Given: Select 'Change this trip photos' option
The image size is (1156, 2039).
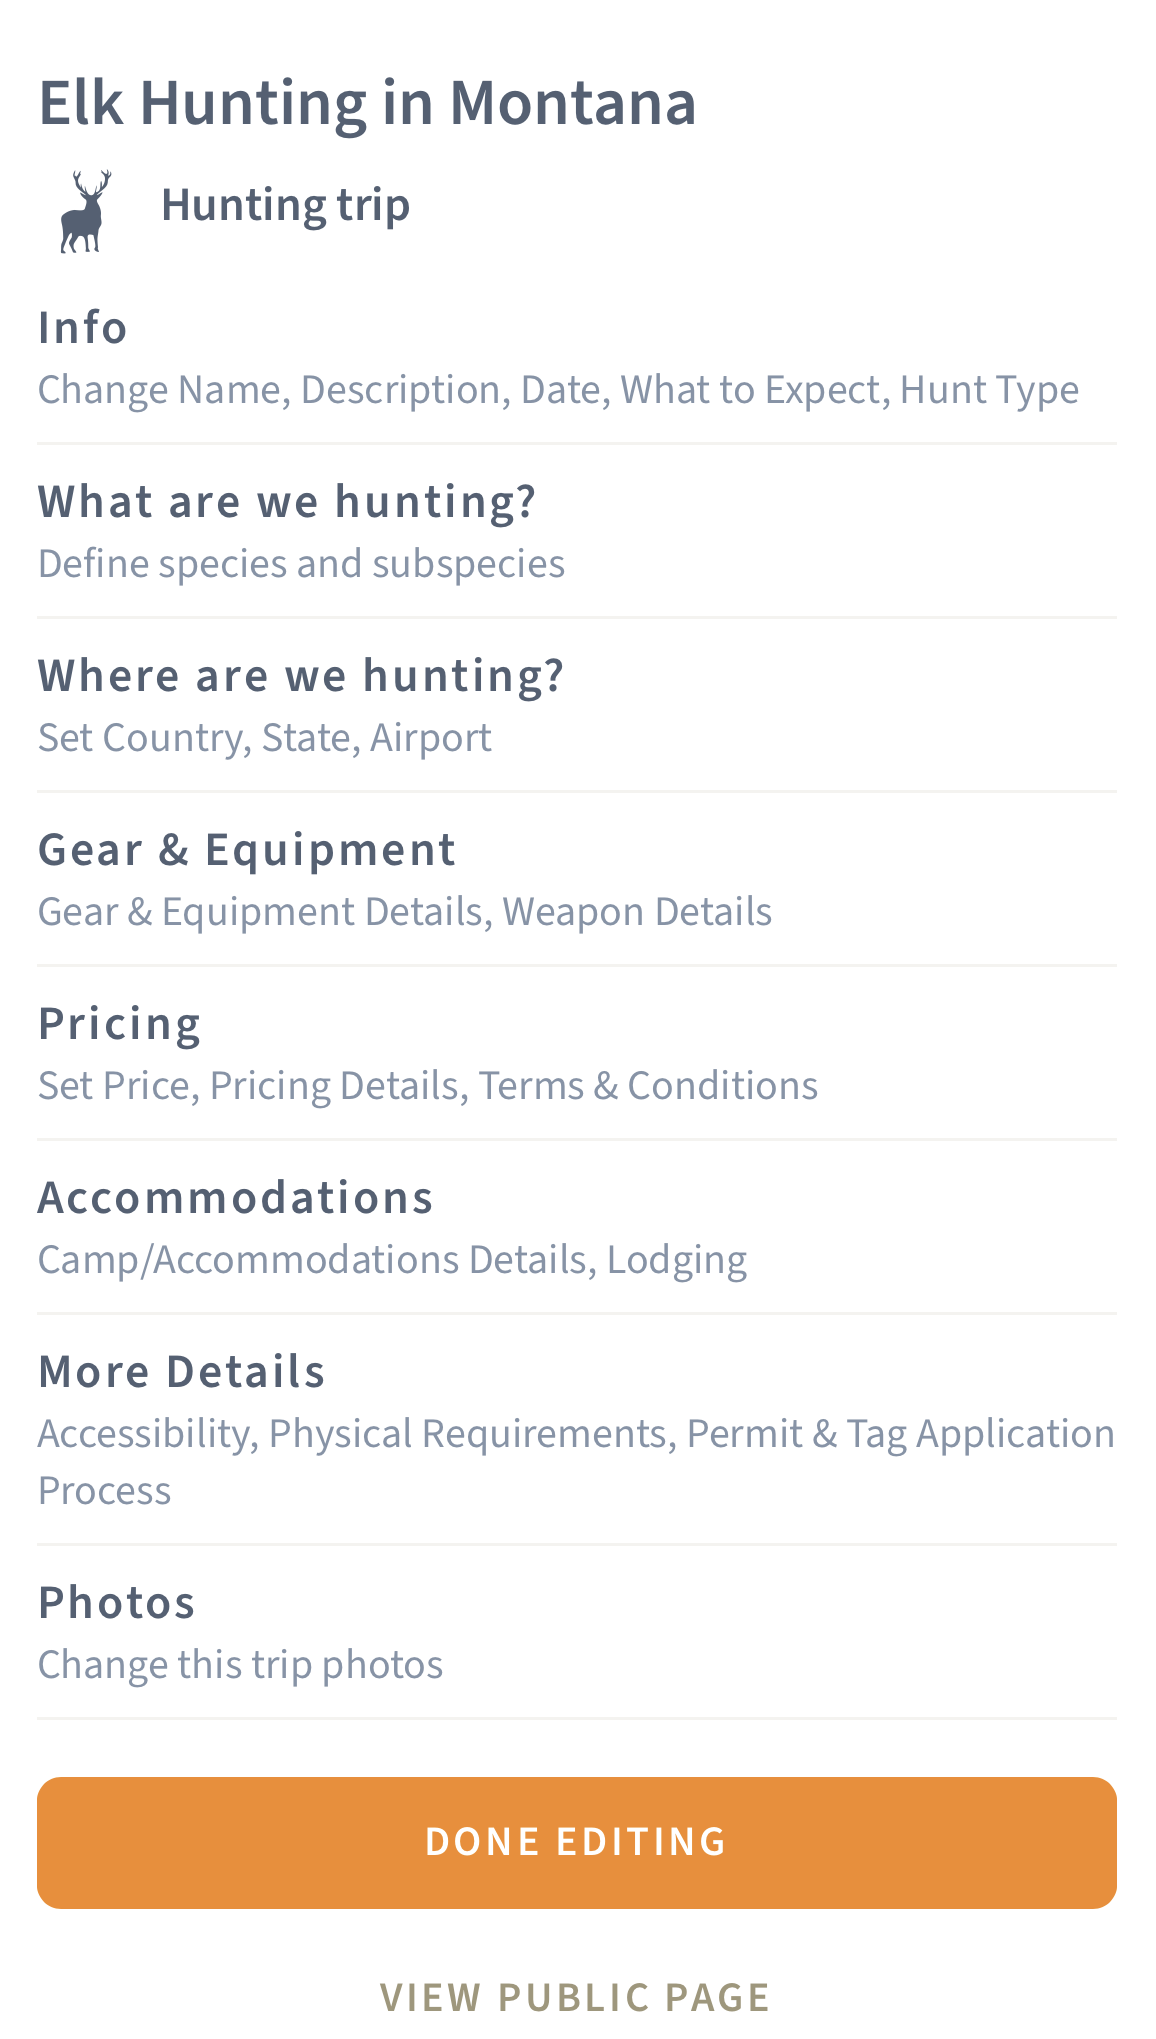Looking at the screenshot, I should (240, 1664).
